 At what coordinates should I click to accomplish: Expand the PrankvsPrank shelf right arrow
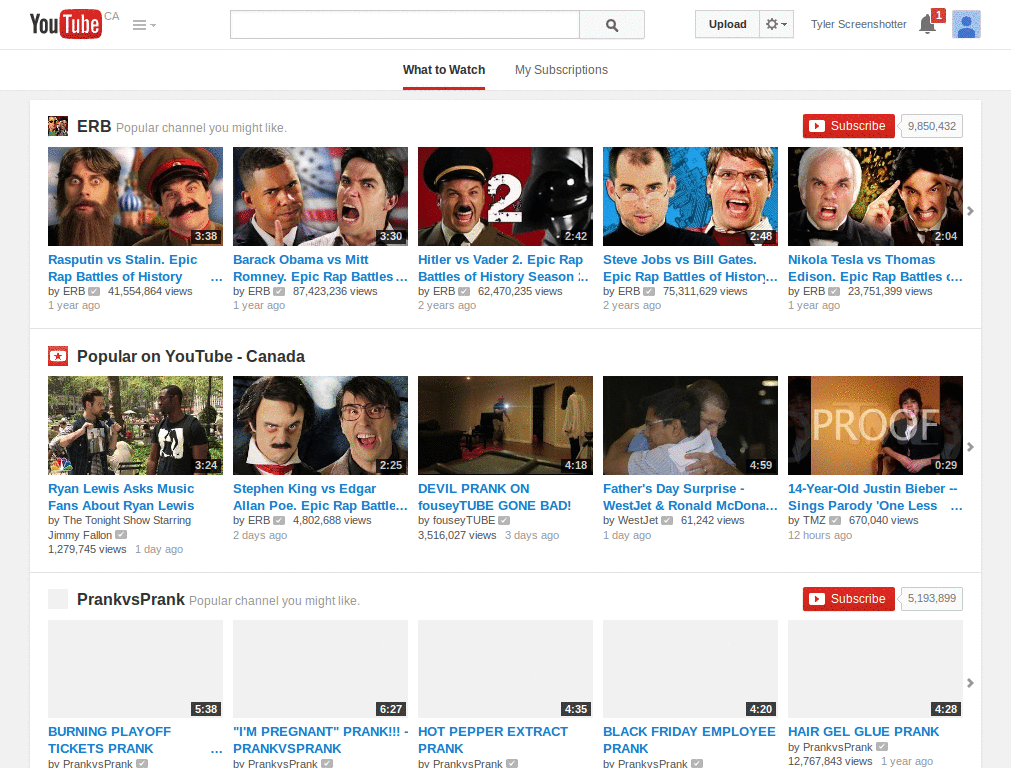(x=970, y=684)
